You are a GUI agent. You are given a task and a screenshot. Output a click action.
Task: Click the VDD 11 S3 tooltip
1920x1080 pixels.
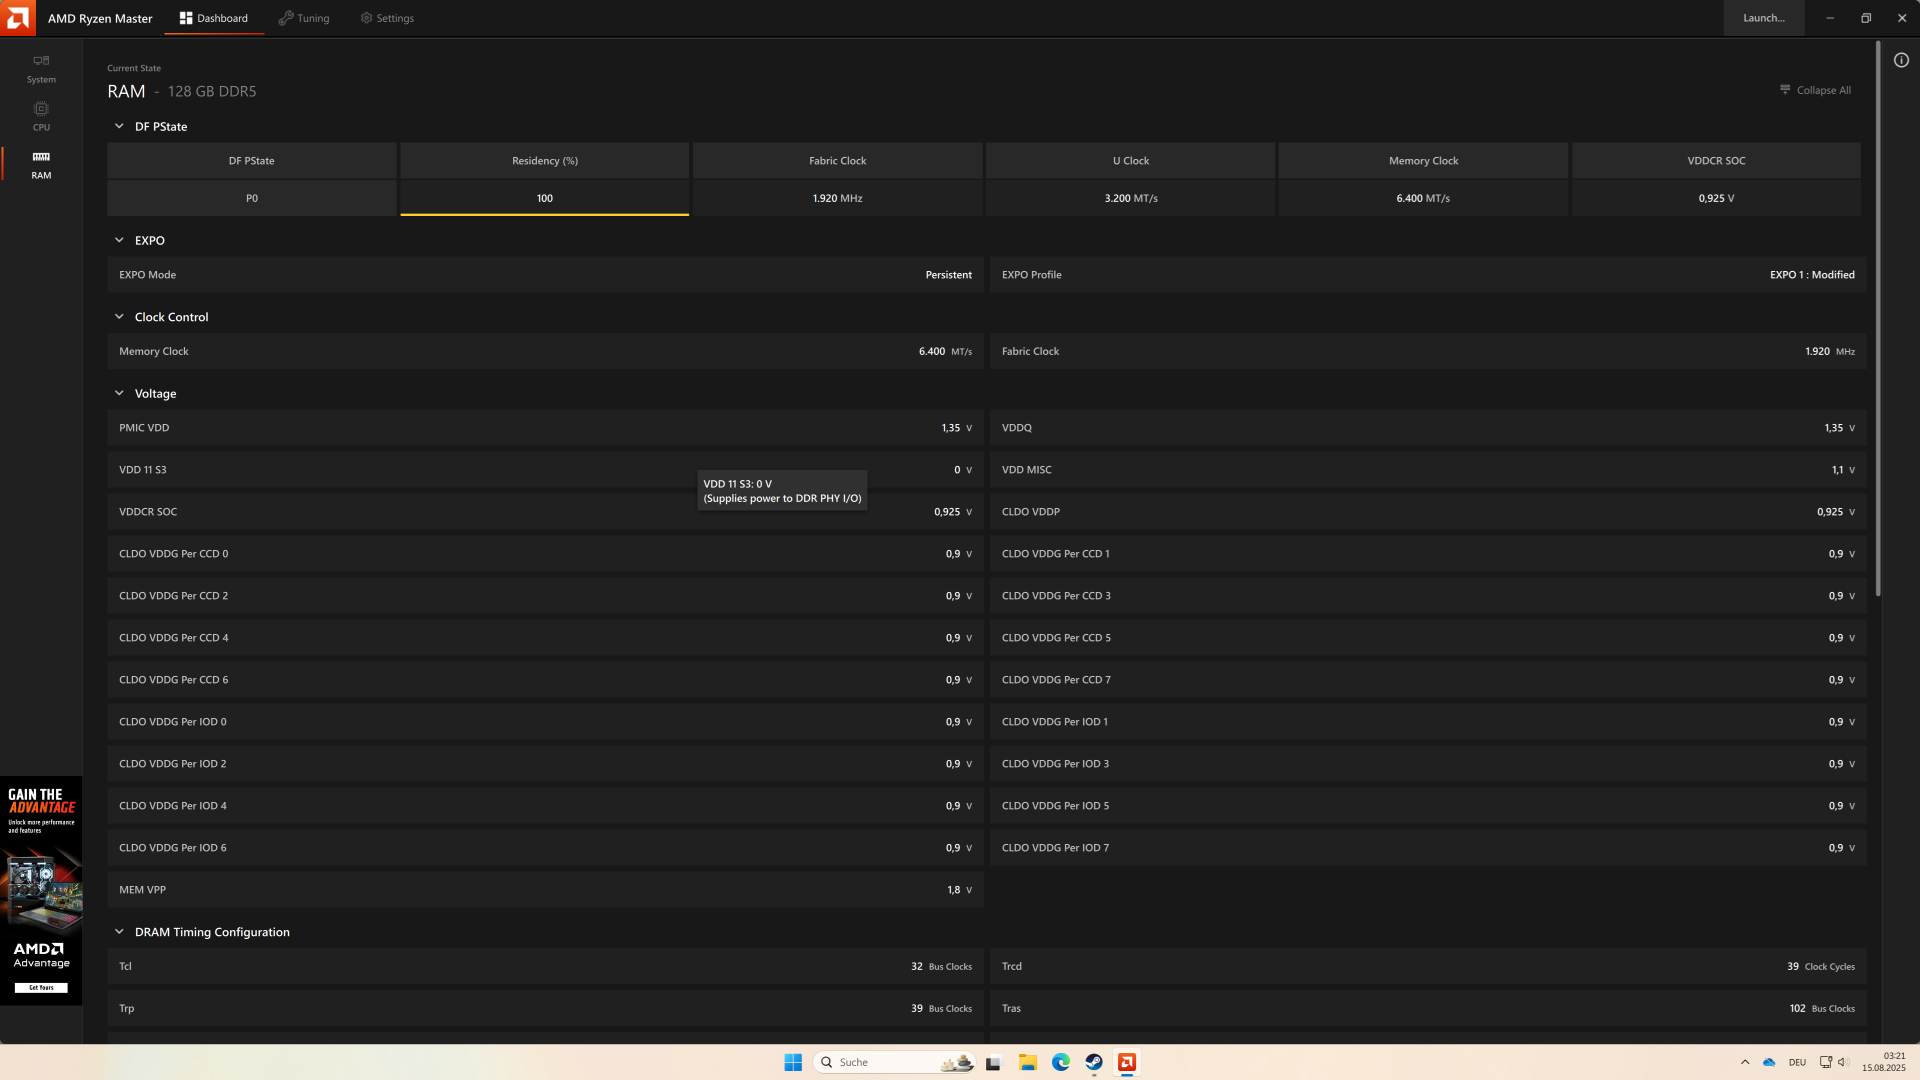782,491
